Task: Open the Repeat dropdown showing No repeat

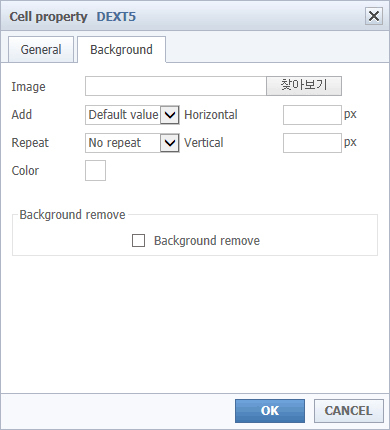Action: pos(132,143)
